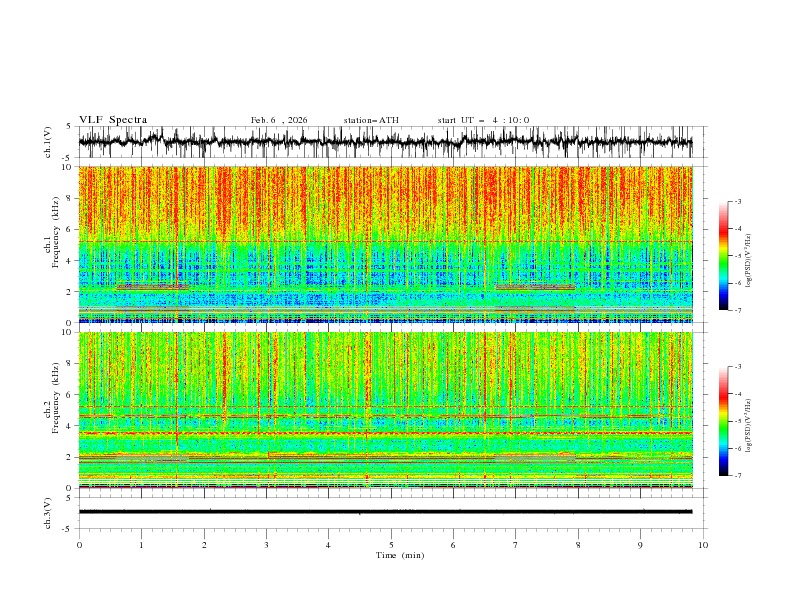This screenshot has width=792, height=612.
Task: Click the 'VLF Spectra' title text
Action: 113,120
